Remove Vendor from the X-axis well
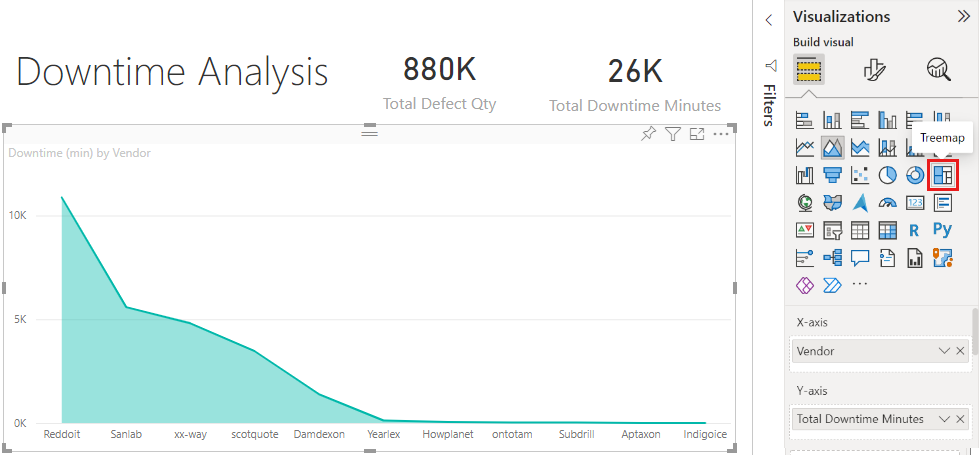 960,351
